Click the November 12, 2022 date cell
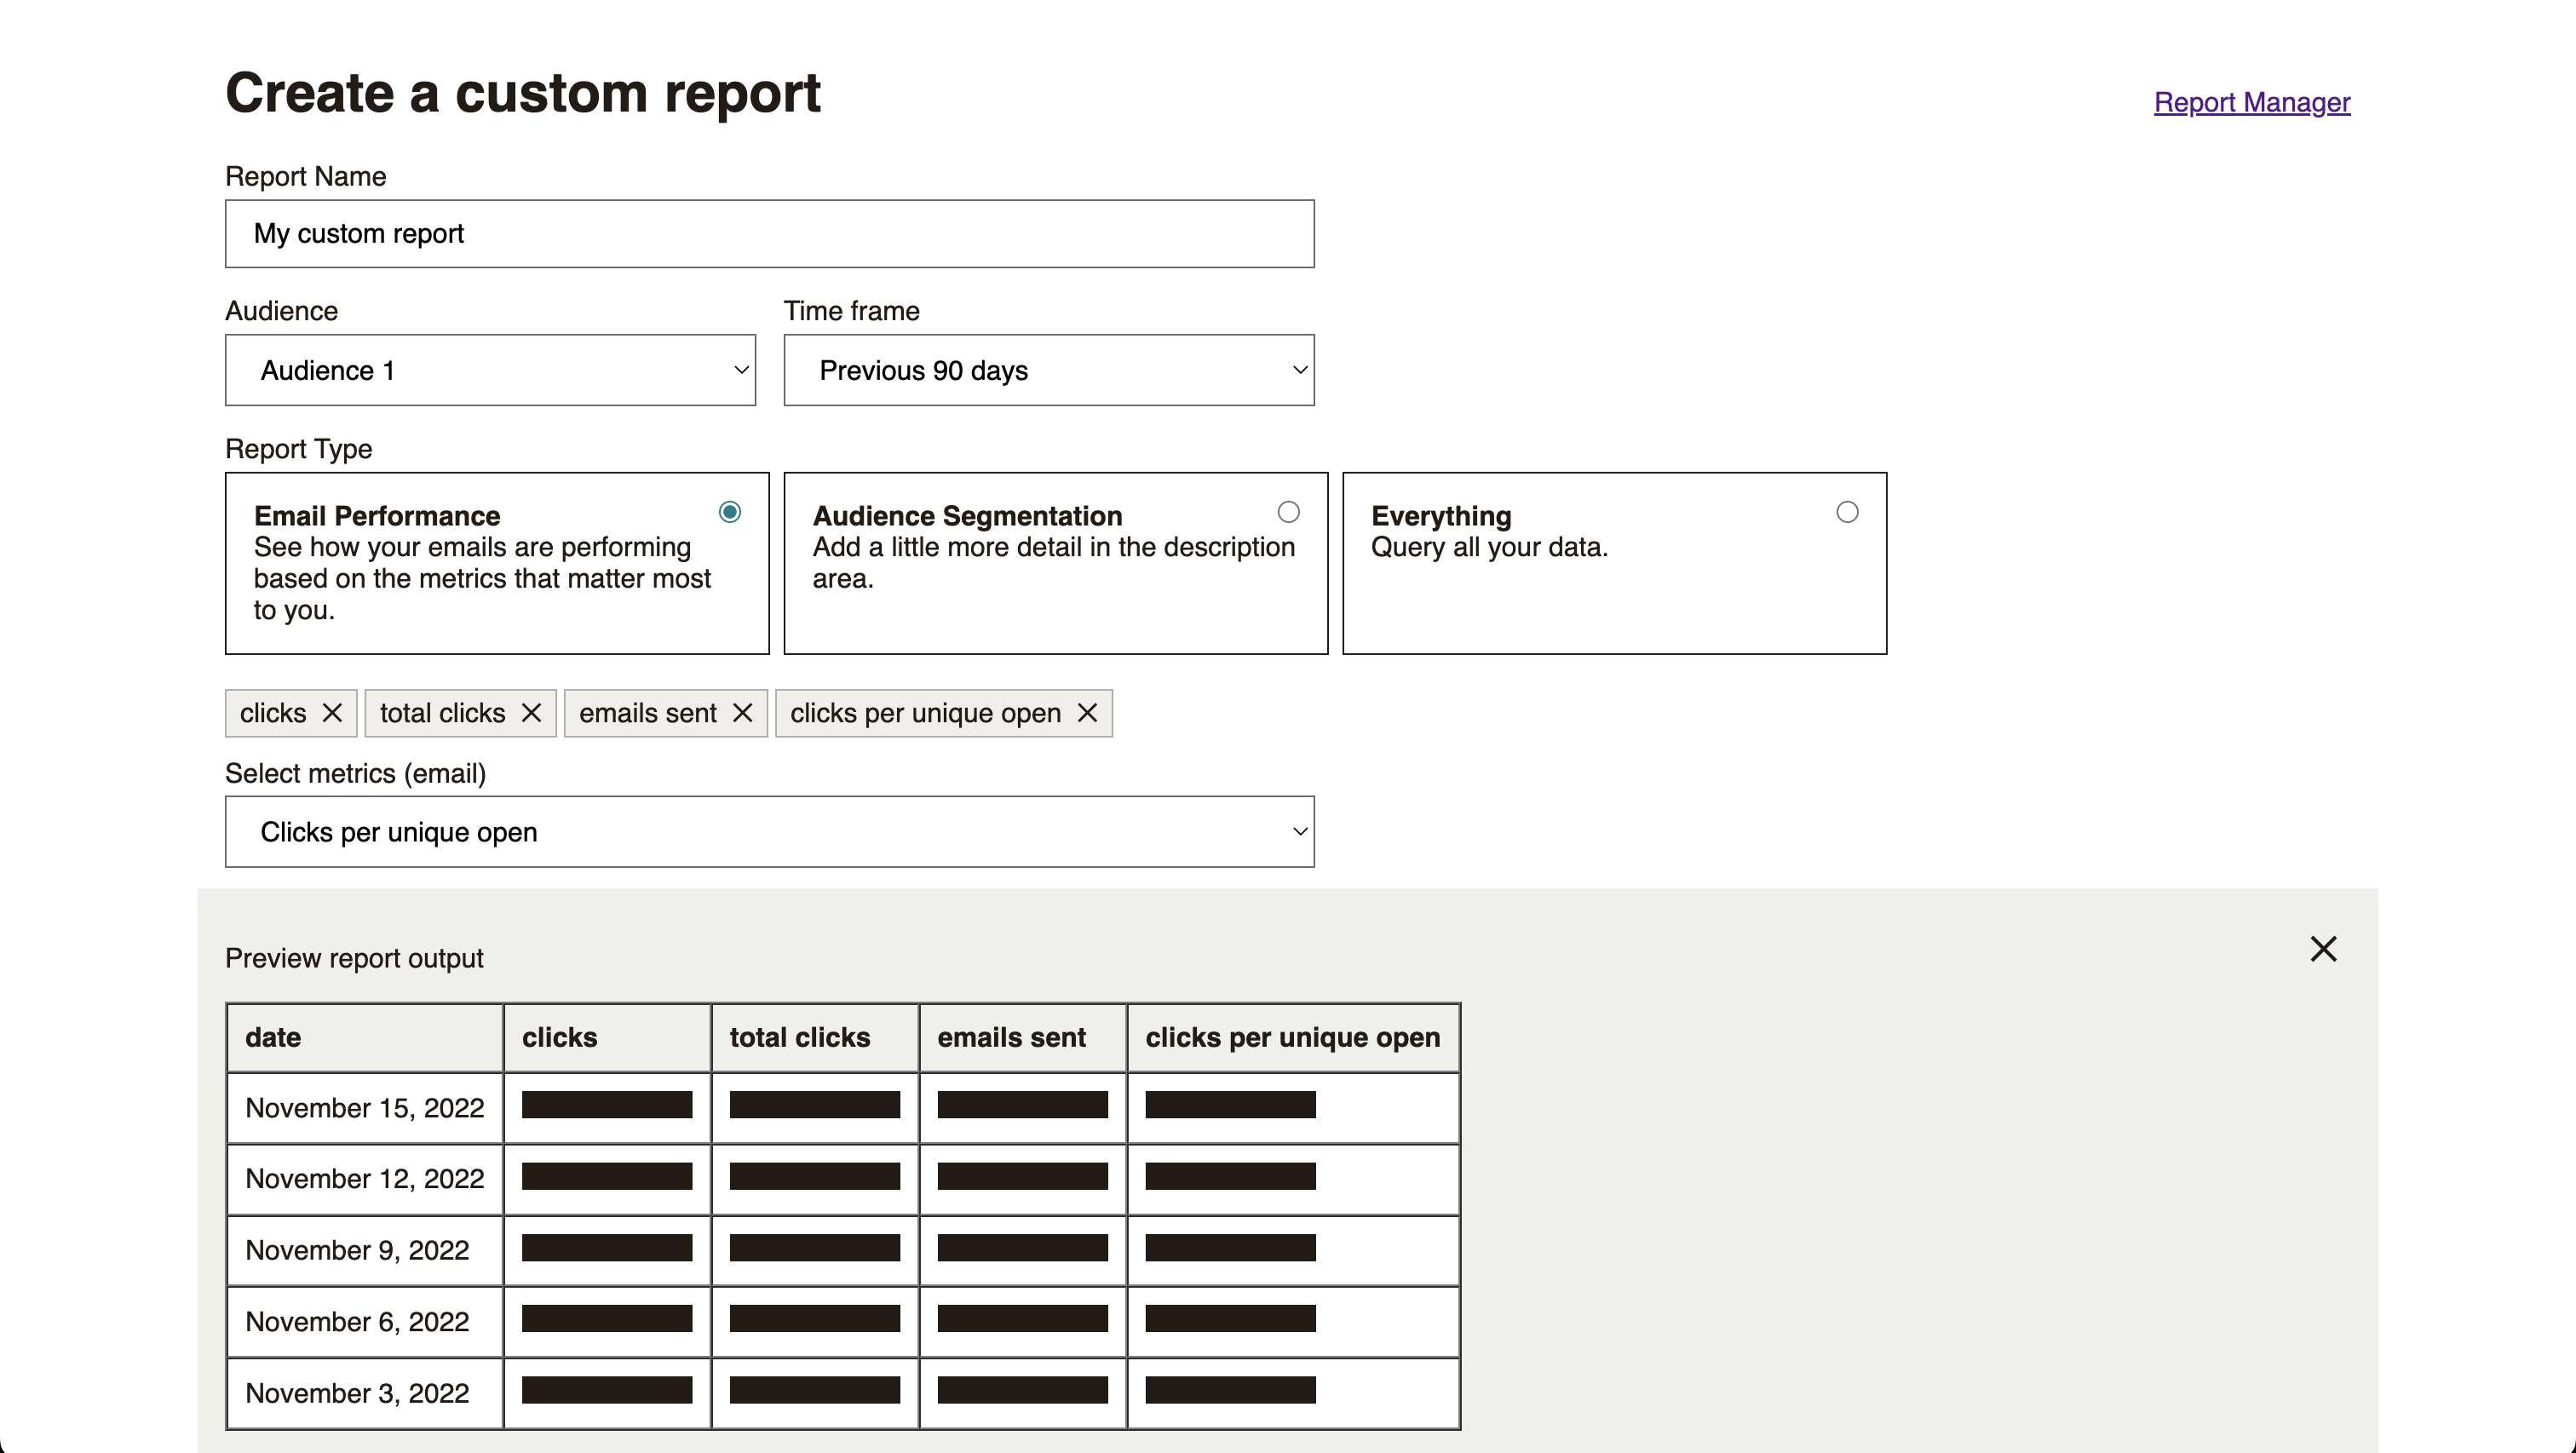Screen dimensions: 2576x1453 pos(365,1179)
